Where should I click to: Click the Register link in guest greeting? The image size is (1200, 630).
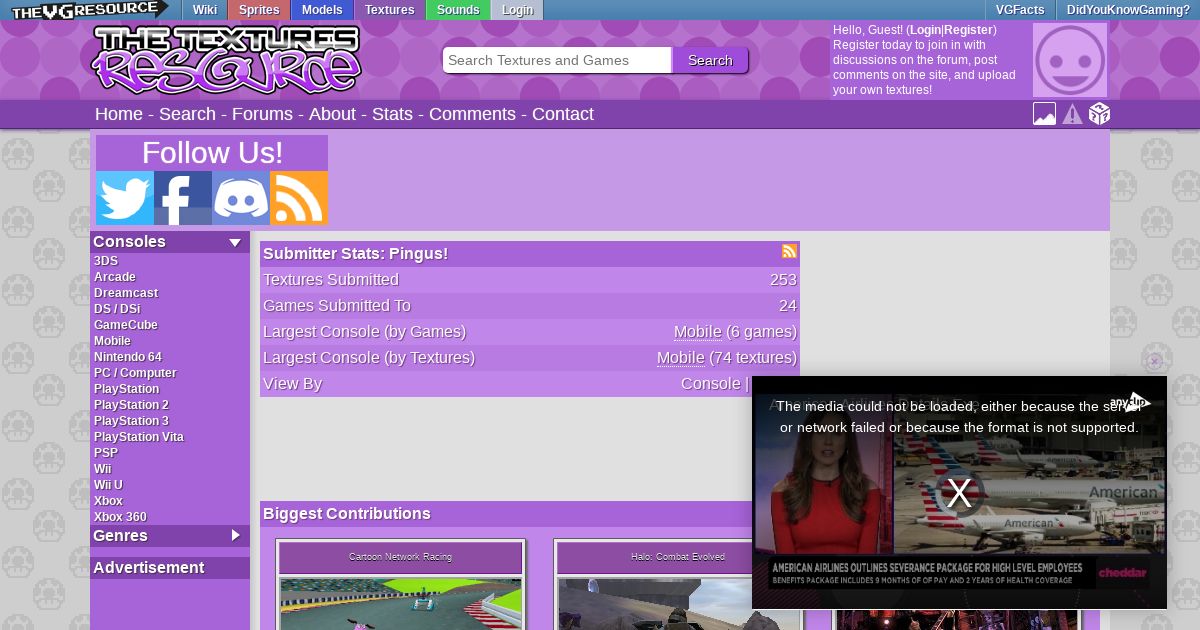[x=968, y=30]
